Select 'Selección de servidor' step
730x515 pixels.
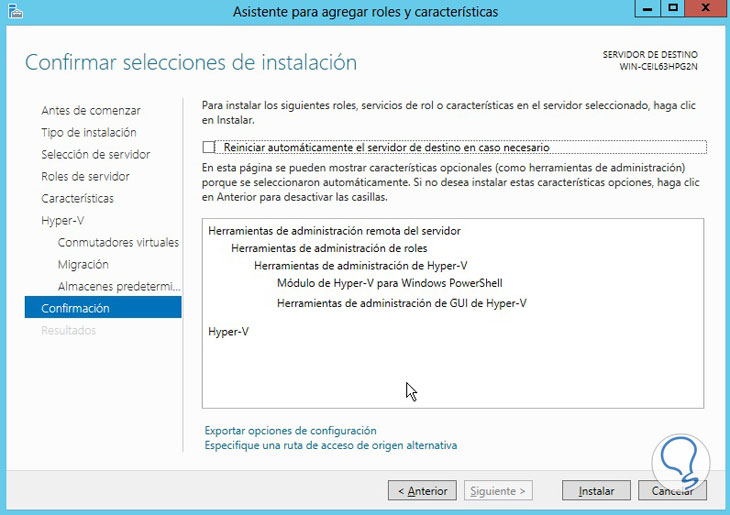click(95, 154)
